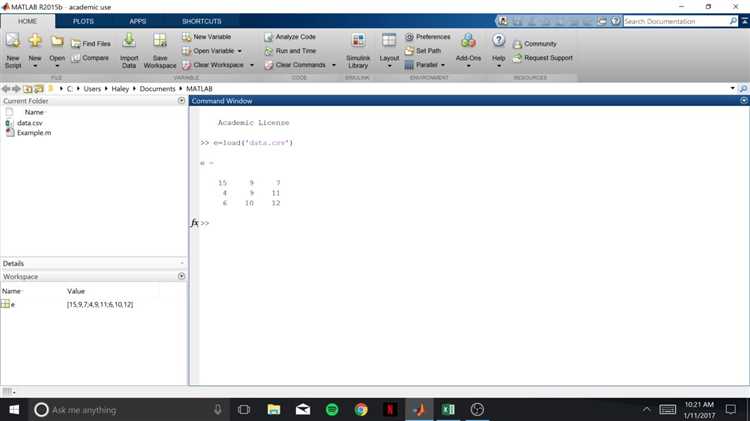Open the Workspace panel actions menu
The width and height of the screenshot is (750, 421).
point(181,277)
